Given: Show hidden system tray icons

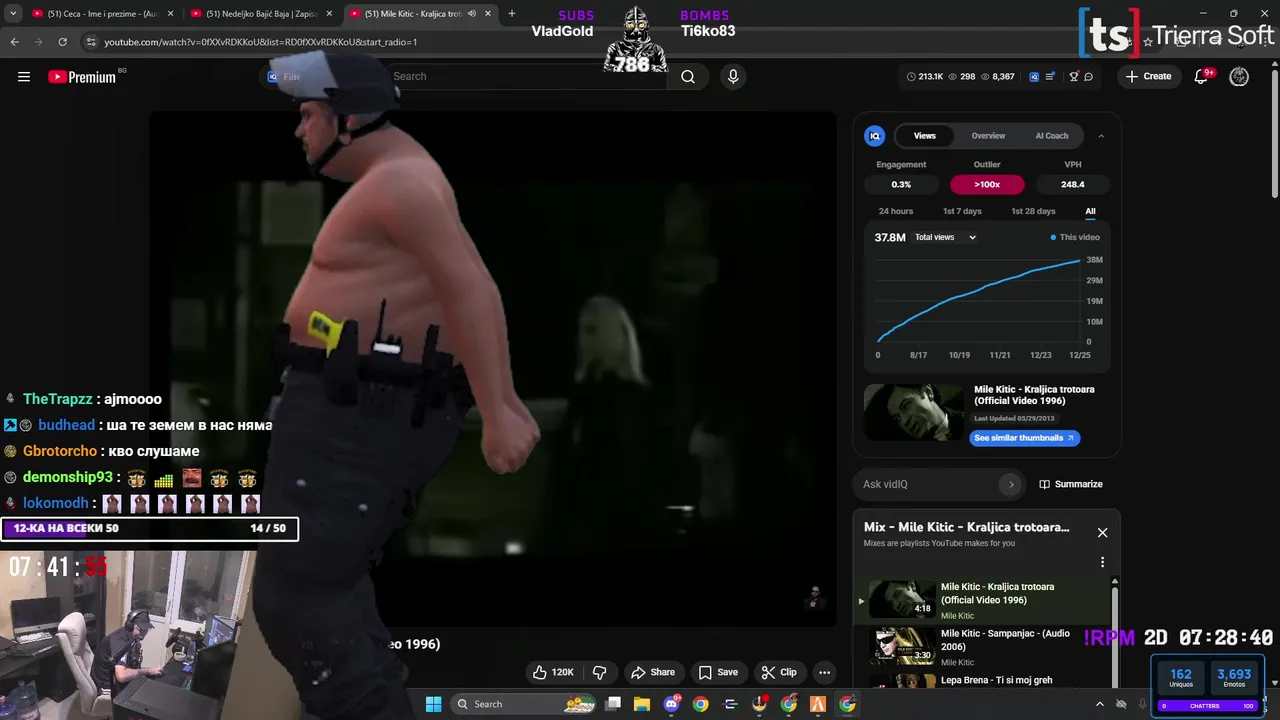Looking at the screenshot, I should (1099, 704).
